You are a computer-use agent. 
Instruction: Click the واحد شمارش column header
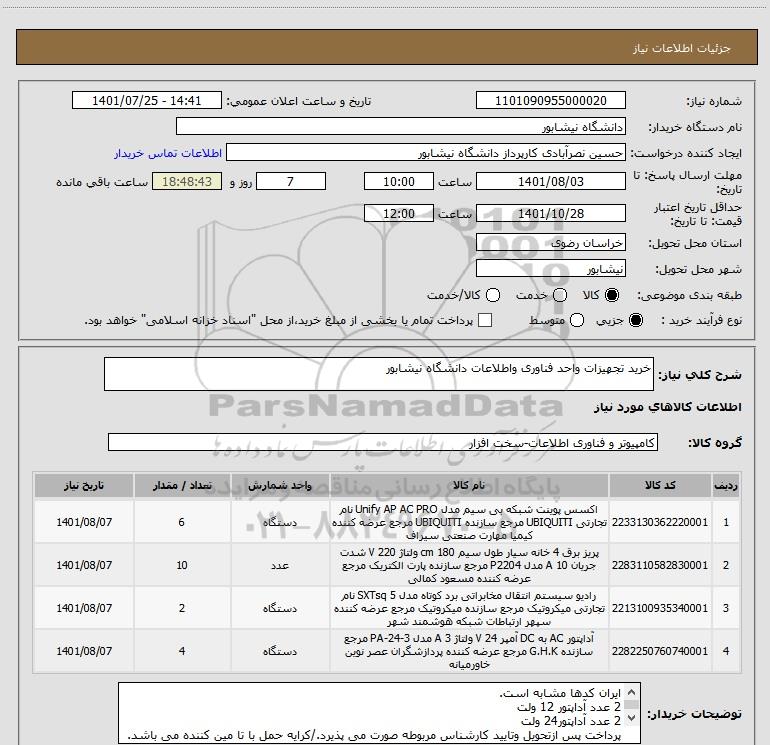pos(280,486)
